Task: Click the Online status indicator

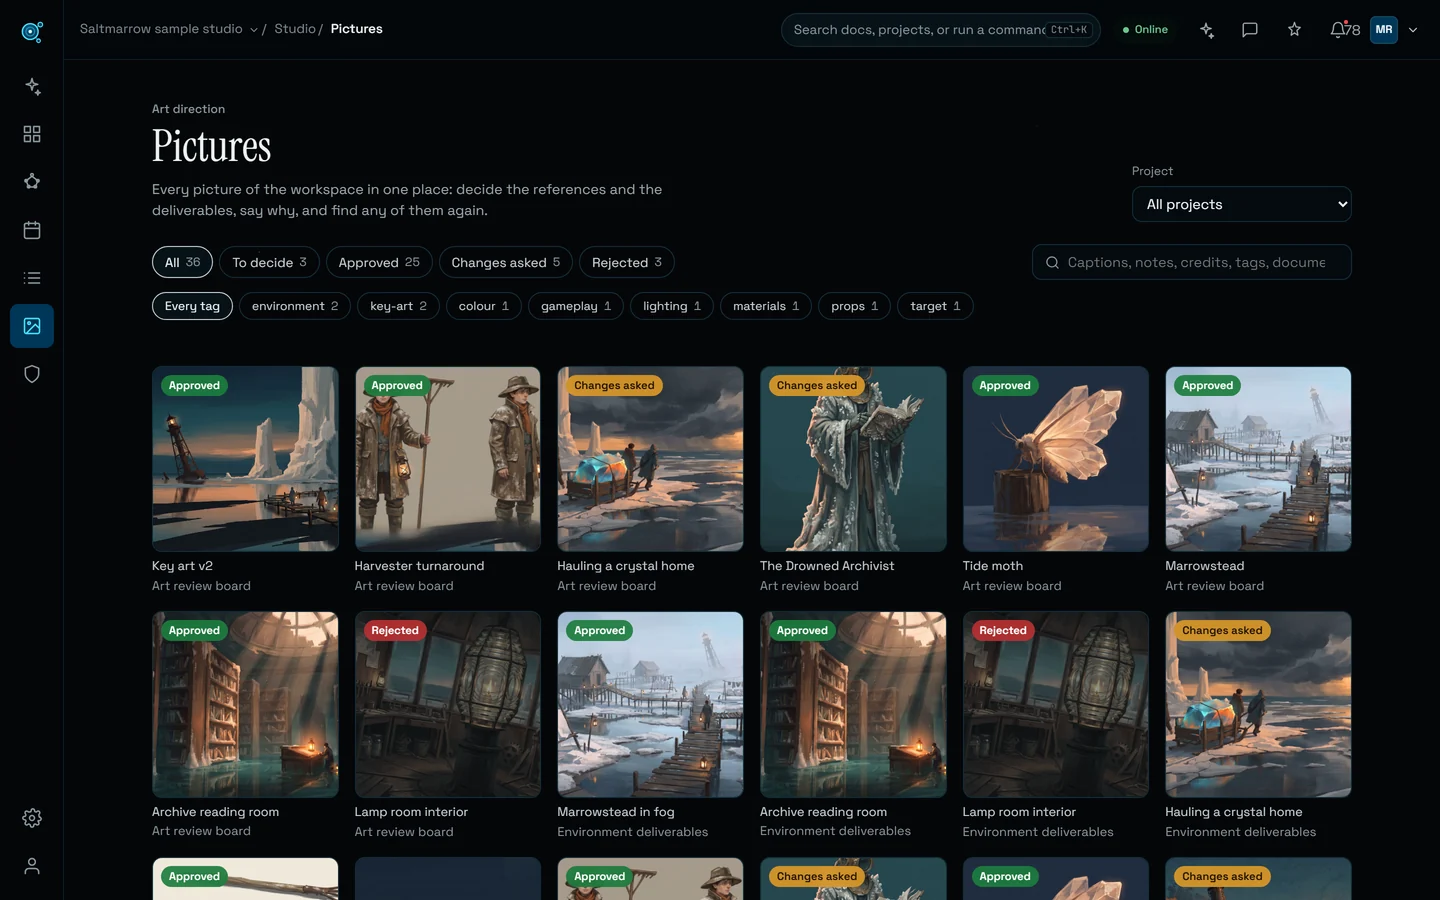Action: coord(1145,30)
